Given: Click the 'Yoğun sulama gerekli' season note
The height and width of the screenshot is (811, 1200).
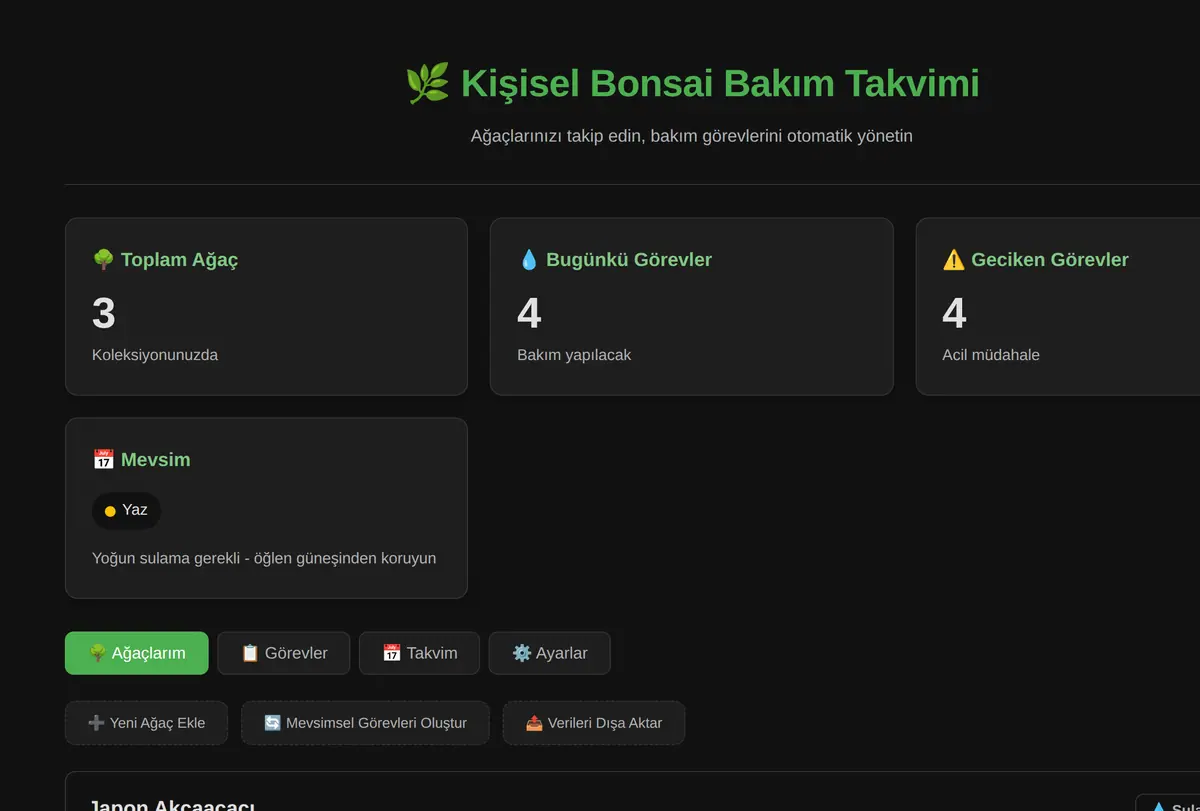Looking at the screenshot, I should click(264, 558).
